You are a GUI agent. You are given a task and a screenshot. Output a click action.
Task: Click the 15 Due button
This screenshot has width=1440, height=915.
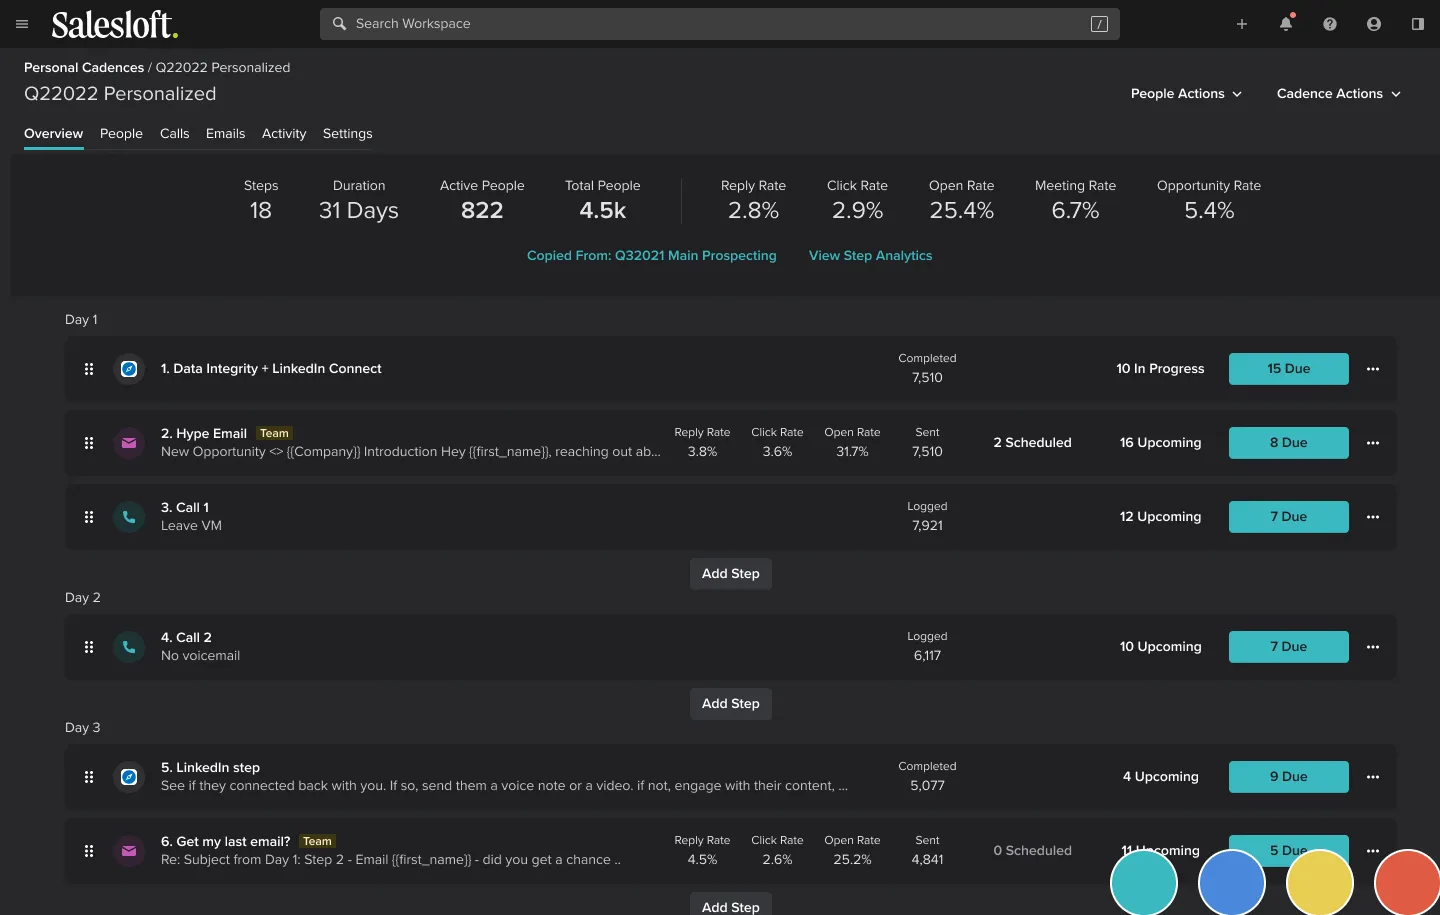pos(1288,369)
